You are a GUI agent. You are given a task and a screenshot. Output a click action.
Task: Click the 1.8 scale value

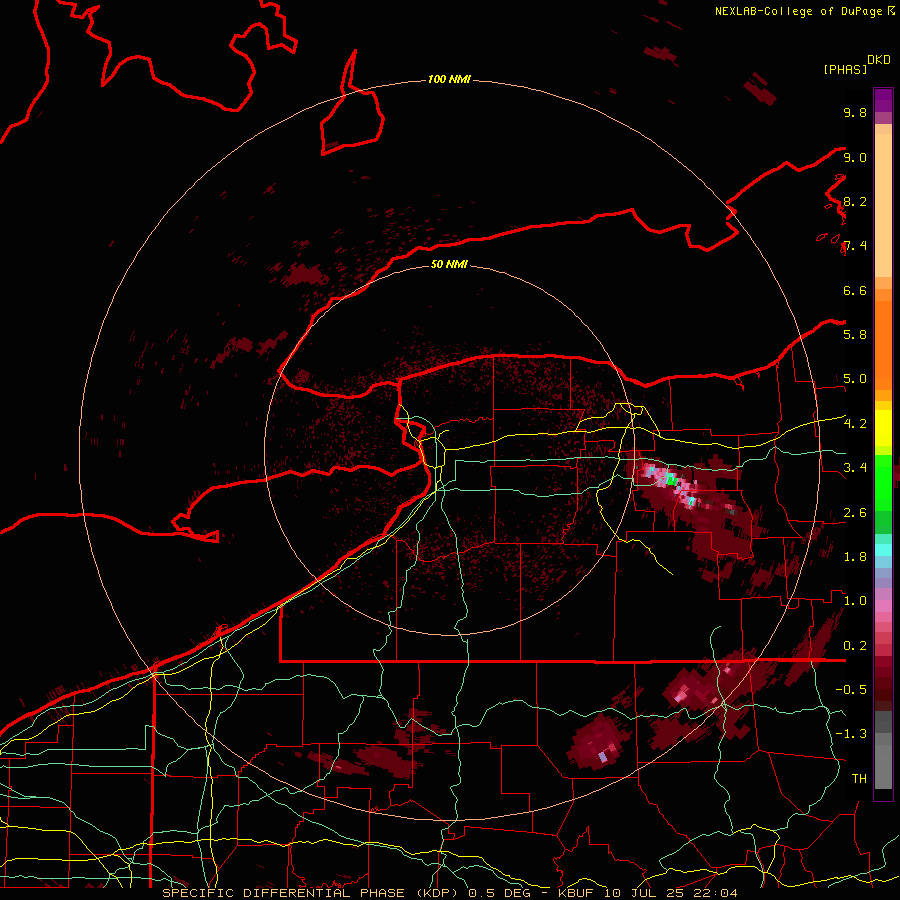pos(855,557)
